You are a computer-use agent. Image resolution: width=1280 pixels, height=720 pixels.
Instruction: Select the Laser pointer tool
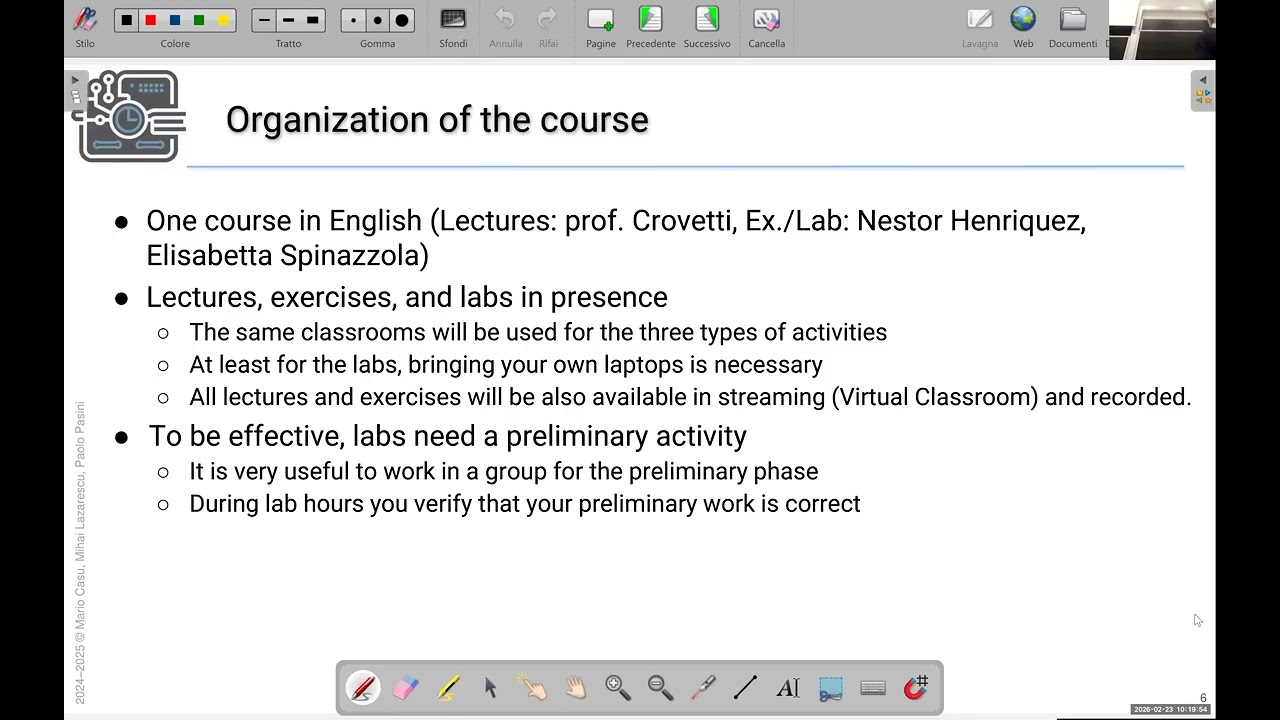703,688
